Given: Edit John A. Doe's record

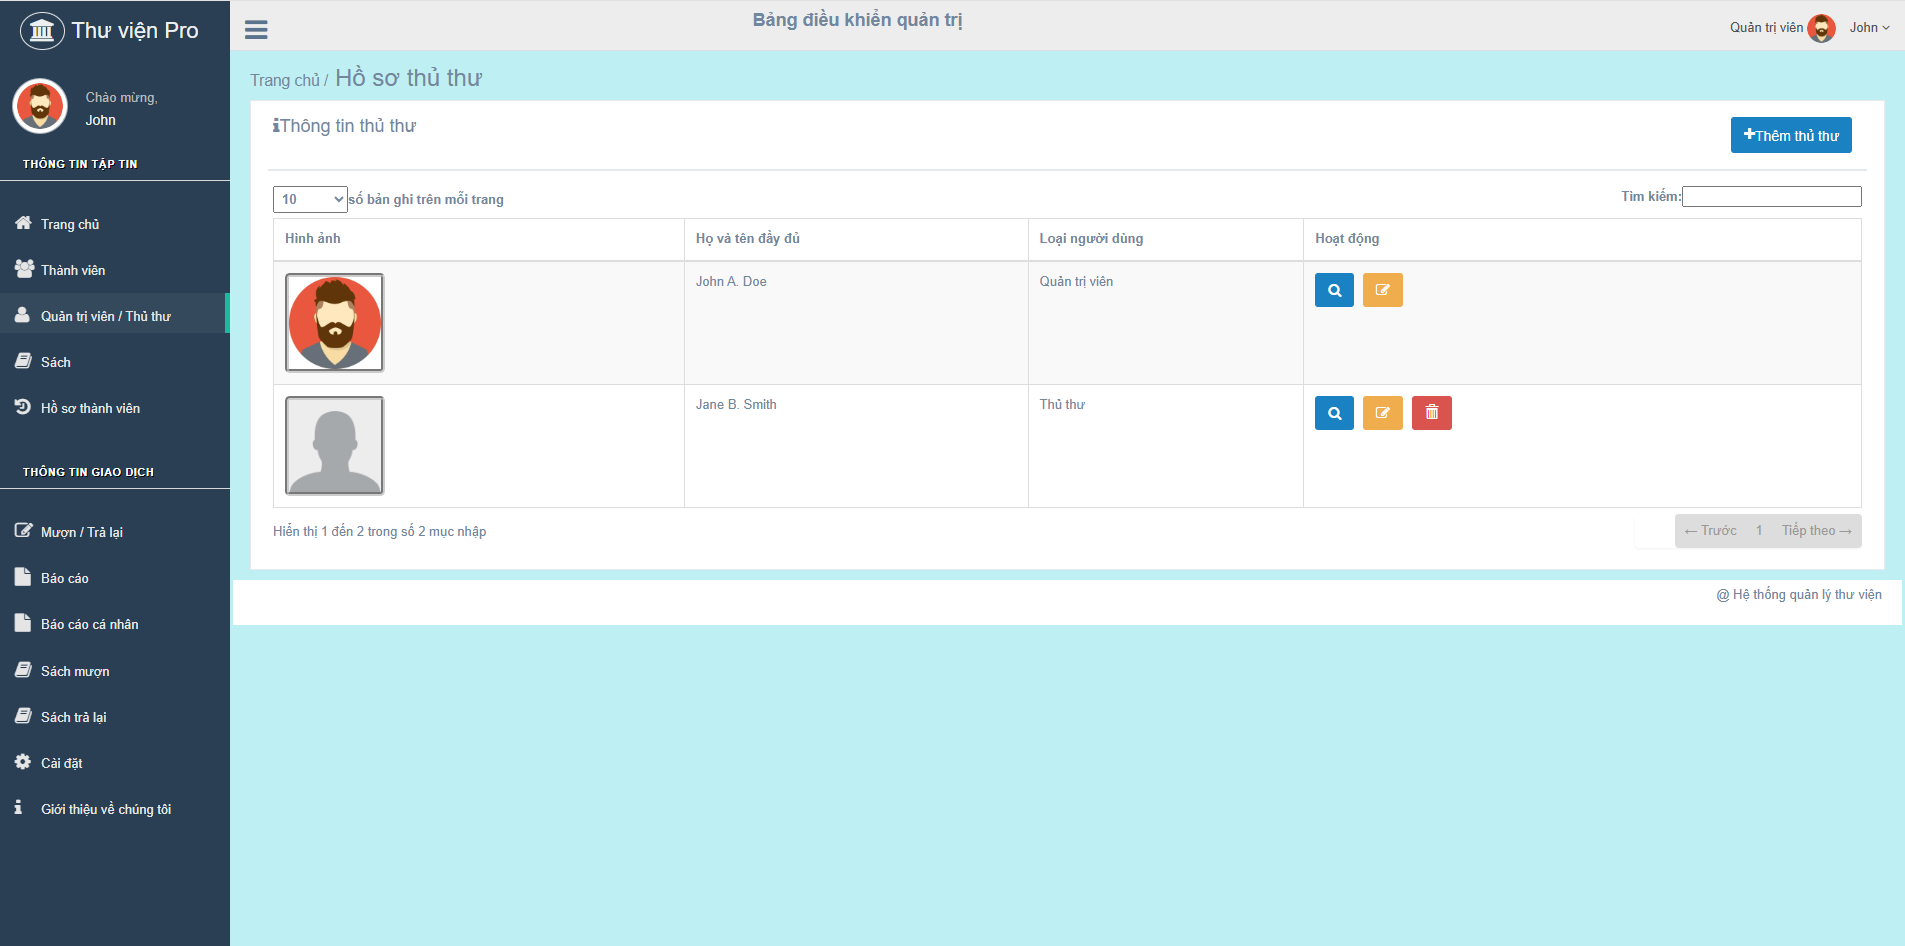Looking at the screenshot, I should coord(1382,290).
